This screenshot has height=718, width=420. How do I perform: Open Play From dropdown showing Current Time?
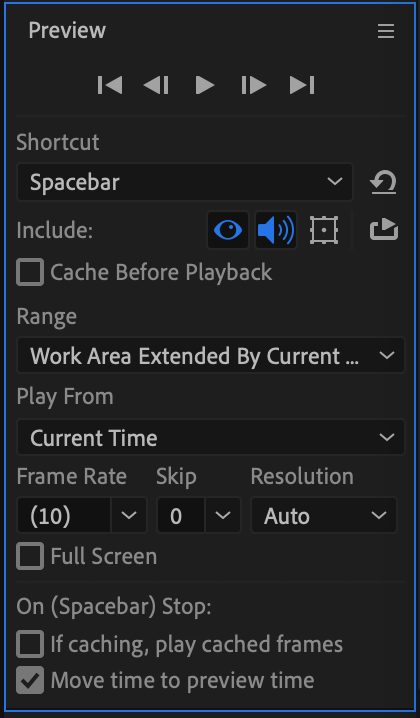[x=211, y=437]
